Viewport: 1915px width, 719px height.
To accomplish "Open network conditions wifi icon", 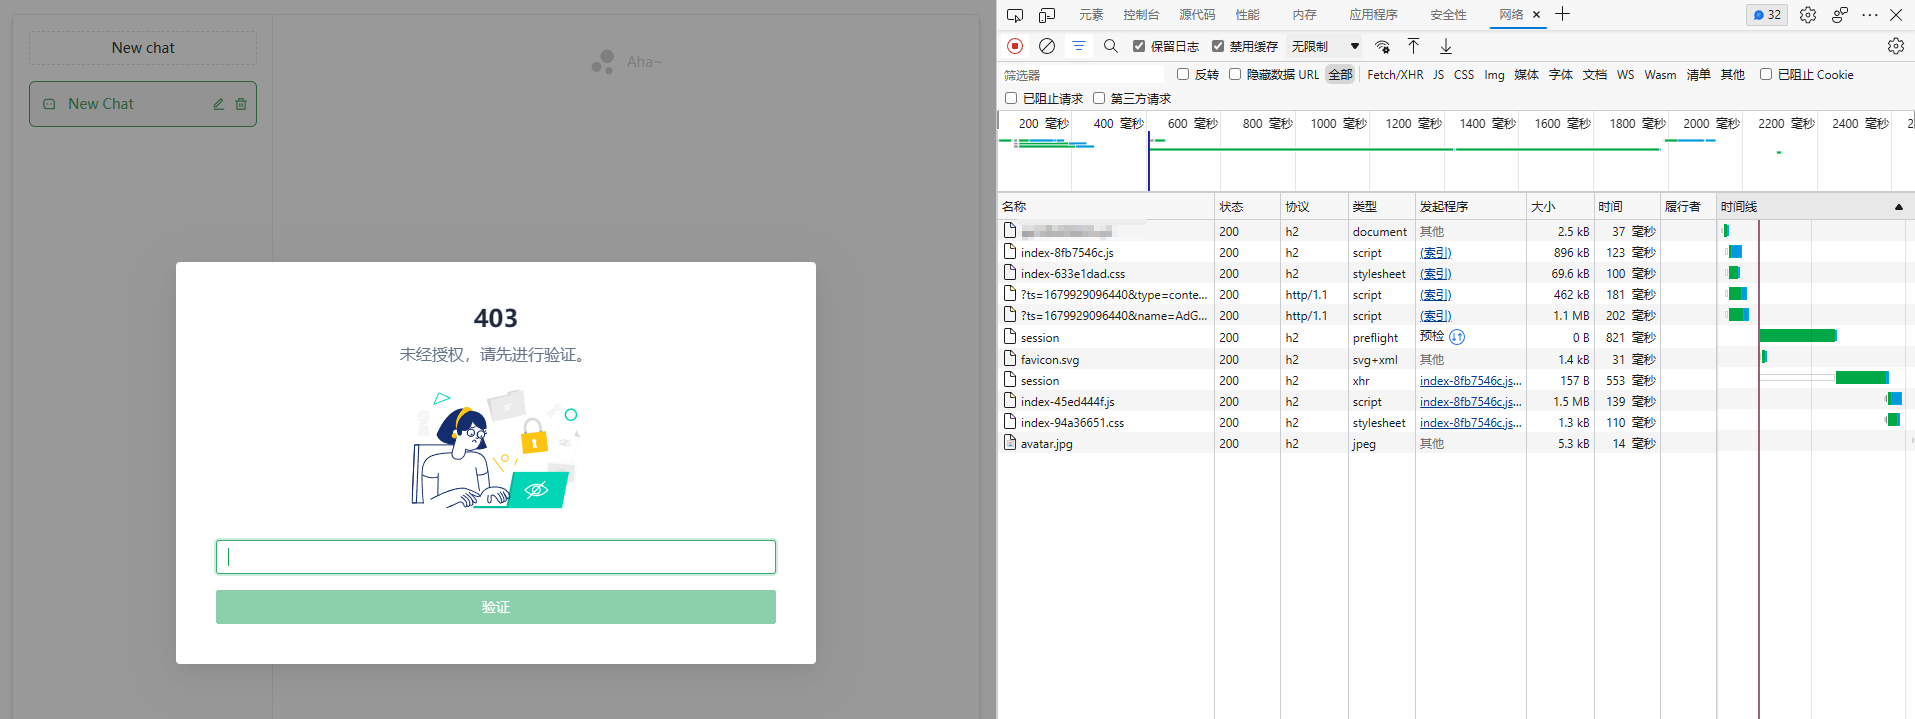I will [1383, 46].
